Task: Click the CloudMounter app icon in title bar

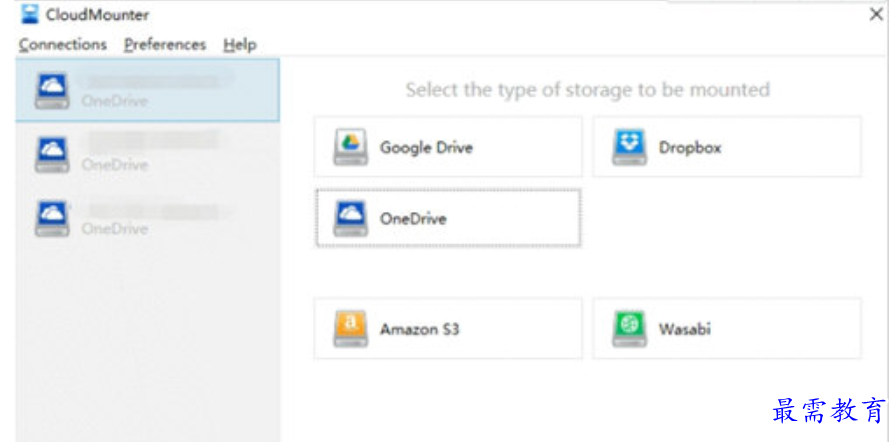Action: tap(31, 14)
